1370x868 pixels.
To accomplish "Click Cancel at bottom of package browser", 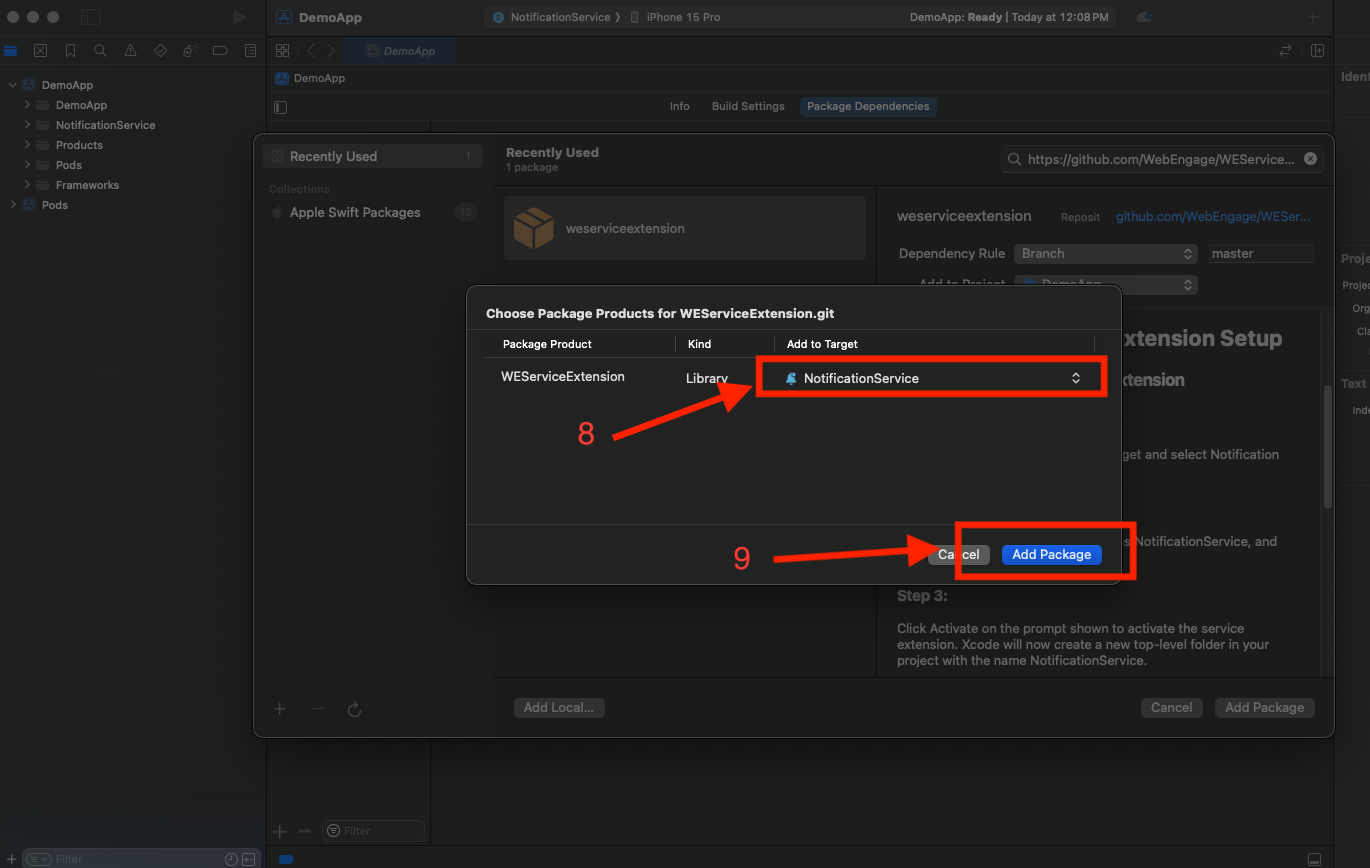I will pyautogui.click(x=1171, y=707).
